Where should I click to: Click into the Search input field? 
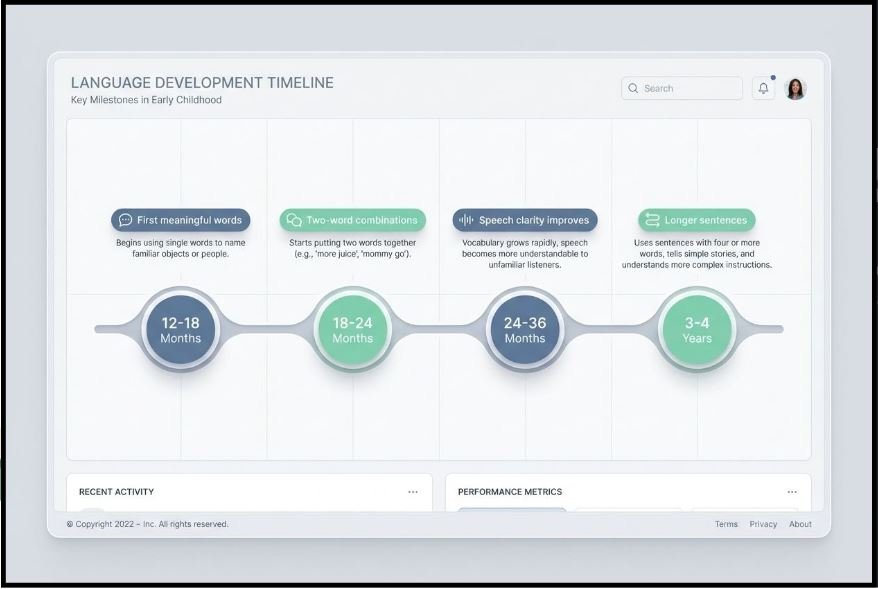(x=690, y=88)
